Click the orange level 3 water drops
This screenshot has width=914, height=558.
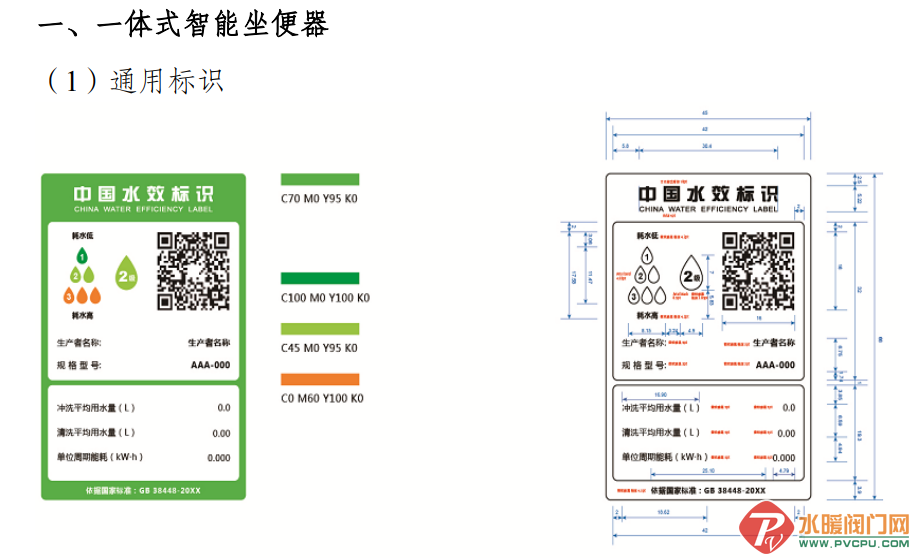(x=82, y=296)
